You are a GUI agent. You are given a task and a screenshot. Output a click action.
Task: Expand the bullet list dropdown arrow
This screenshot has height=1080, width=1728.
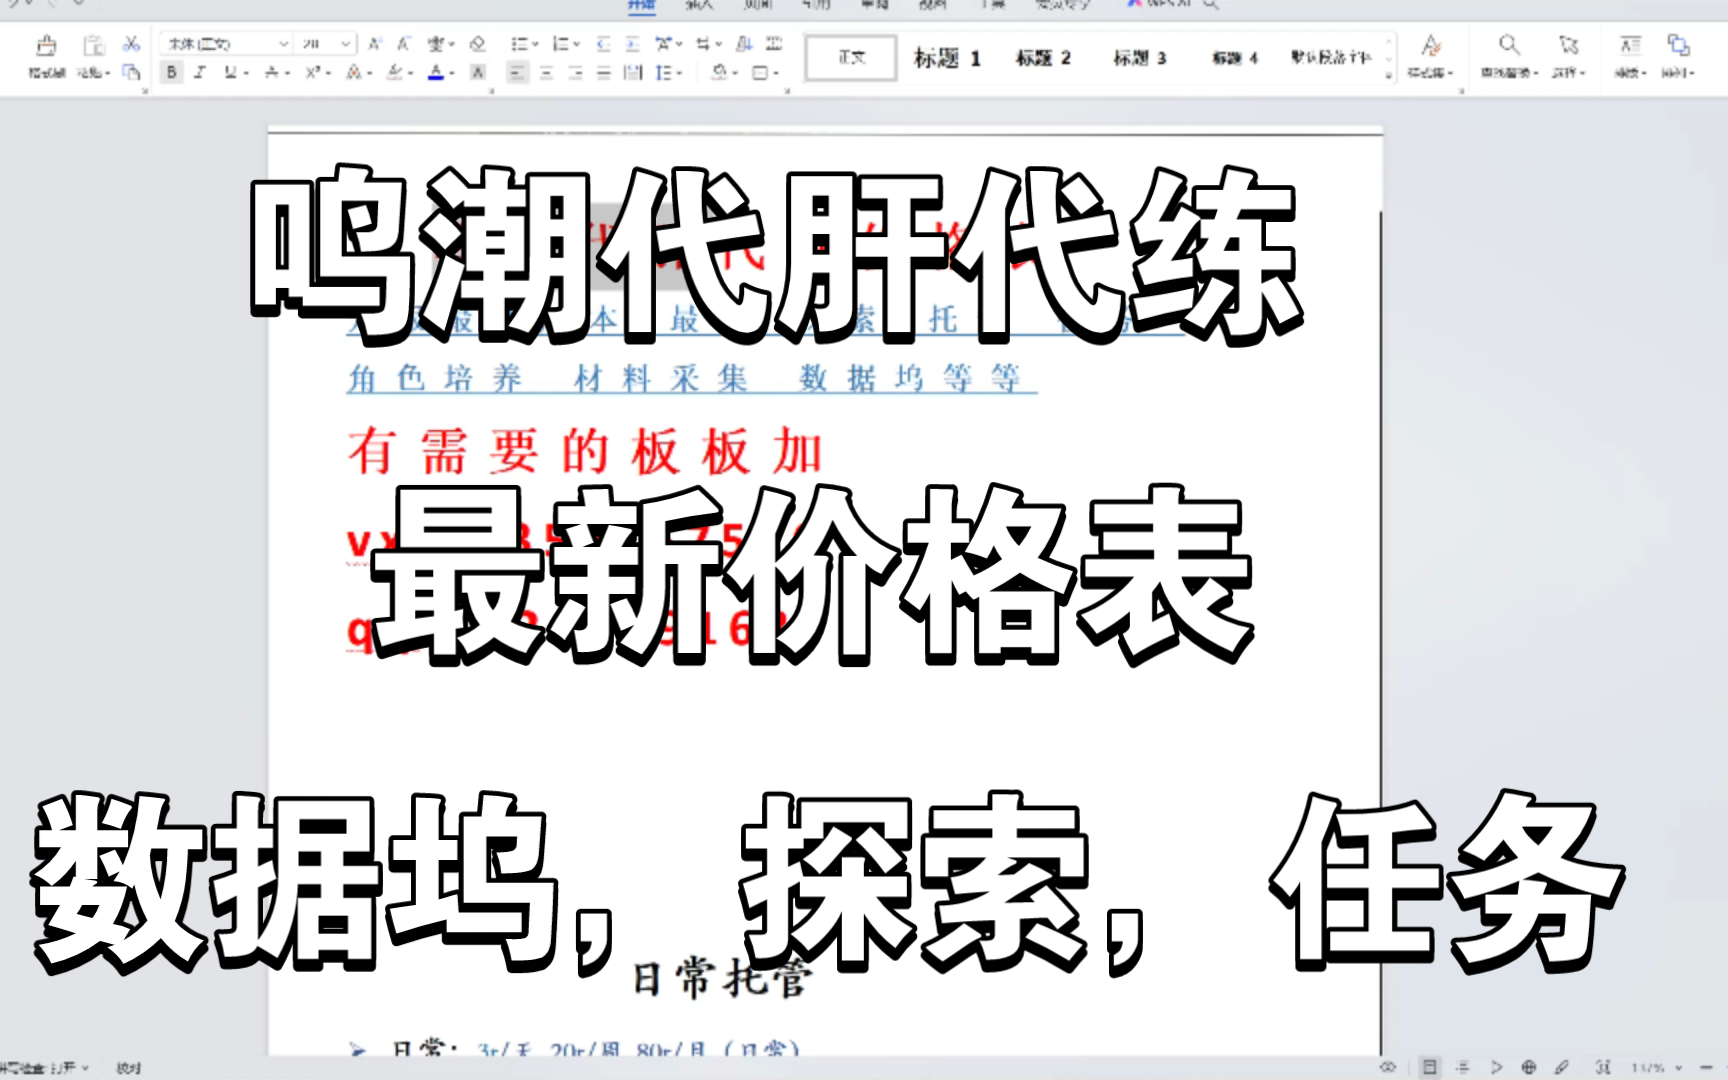[x=535, y=44]
